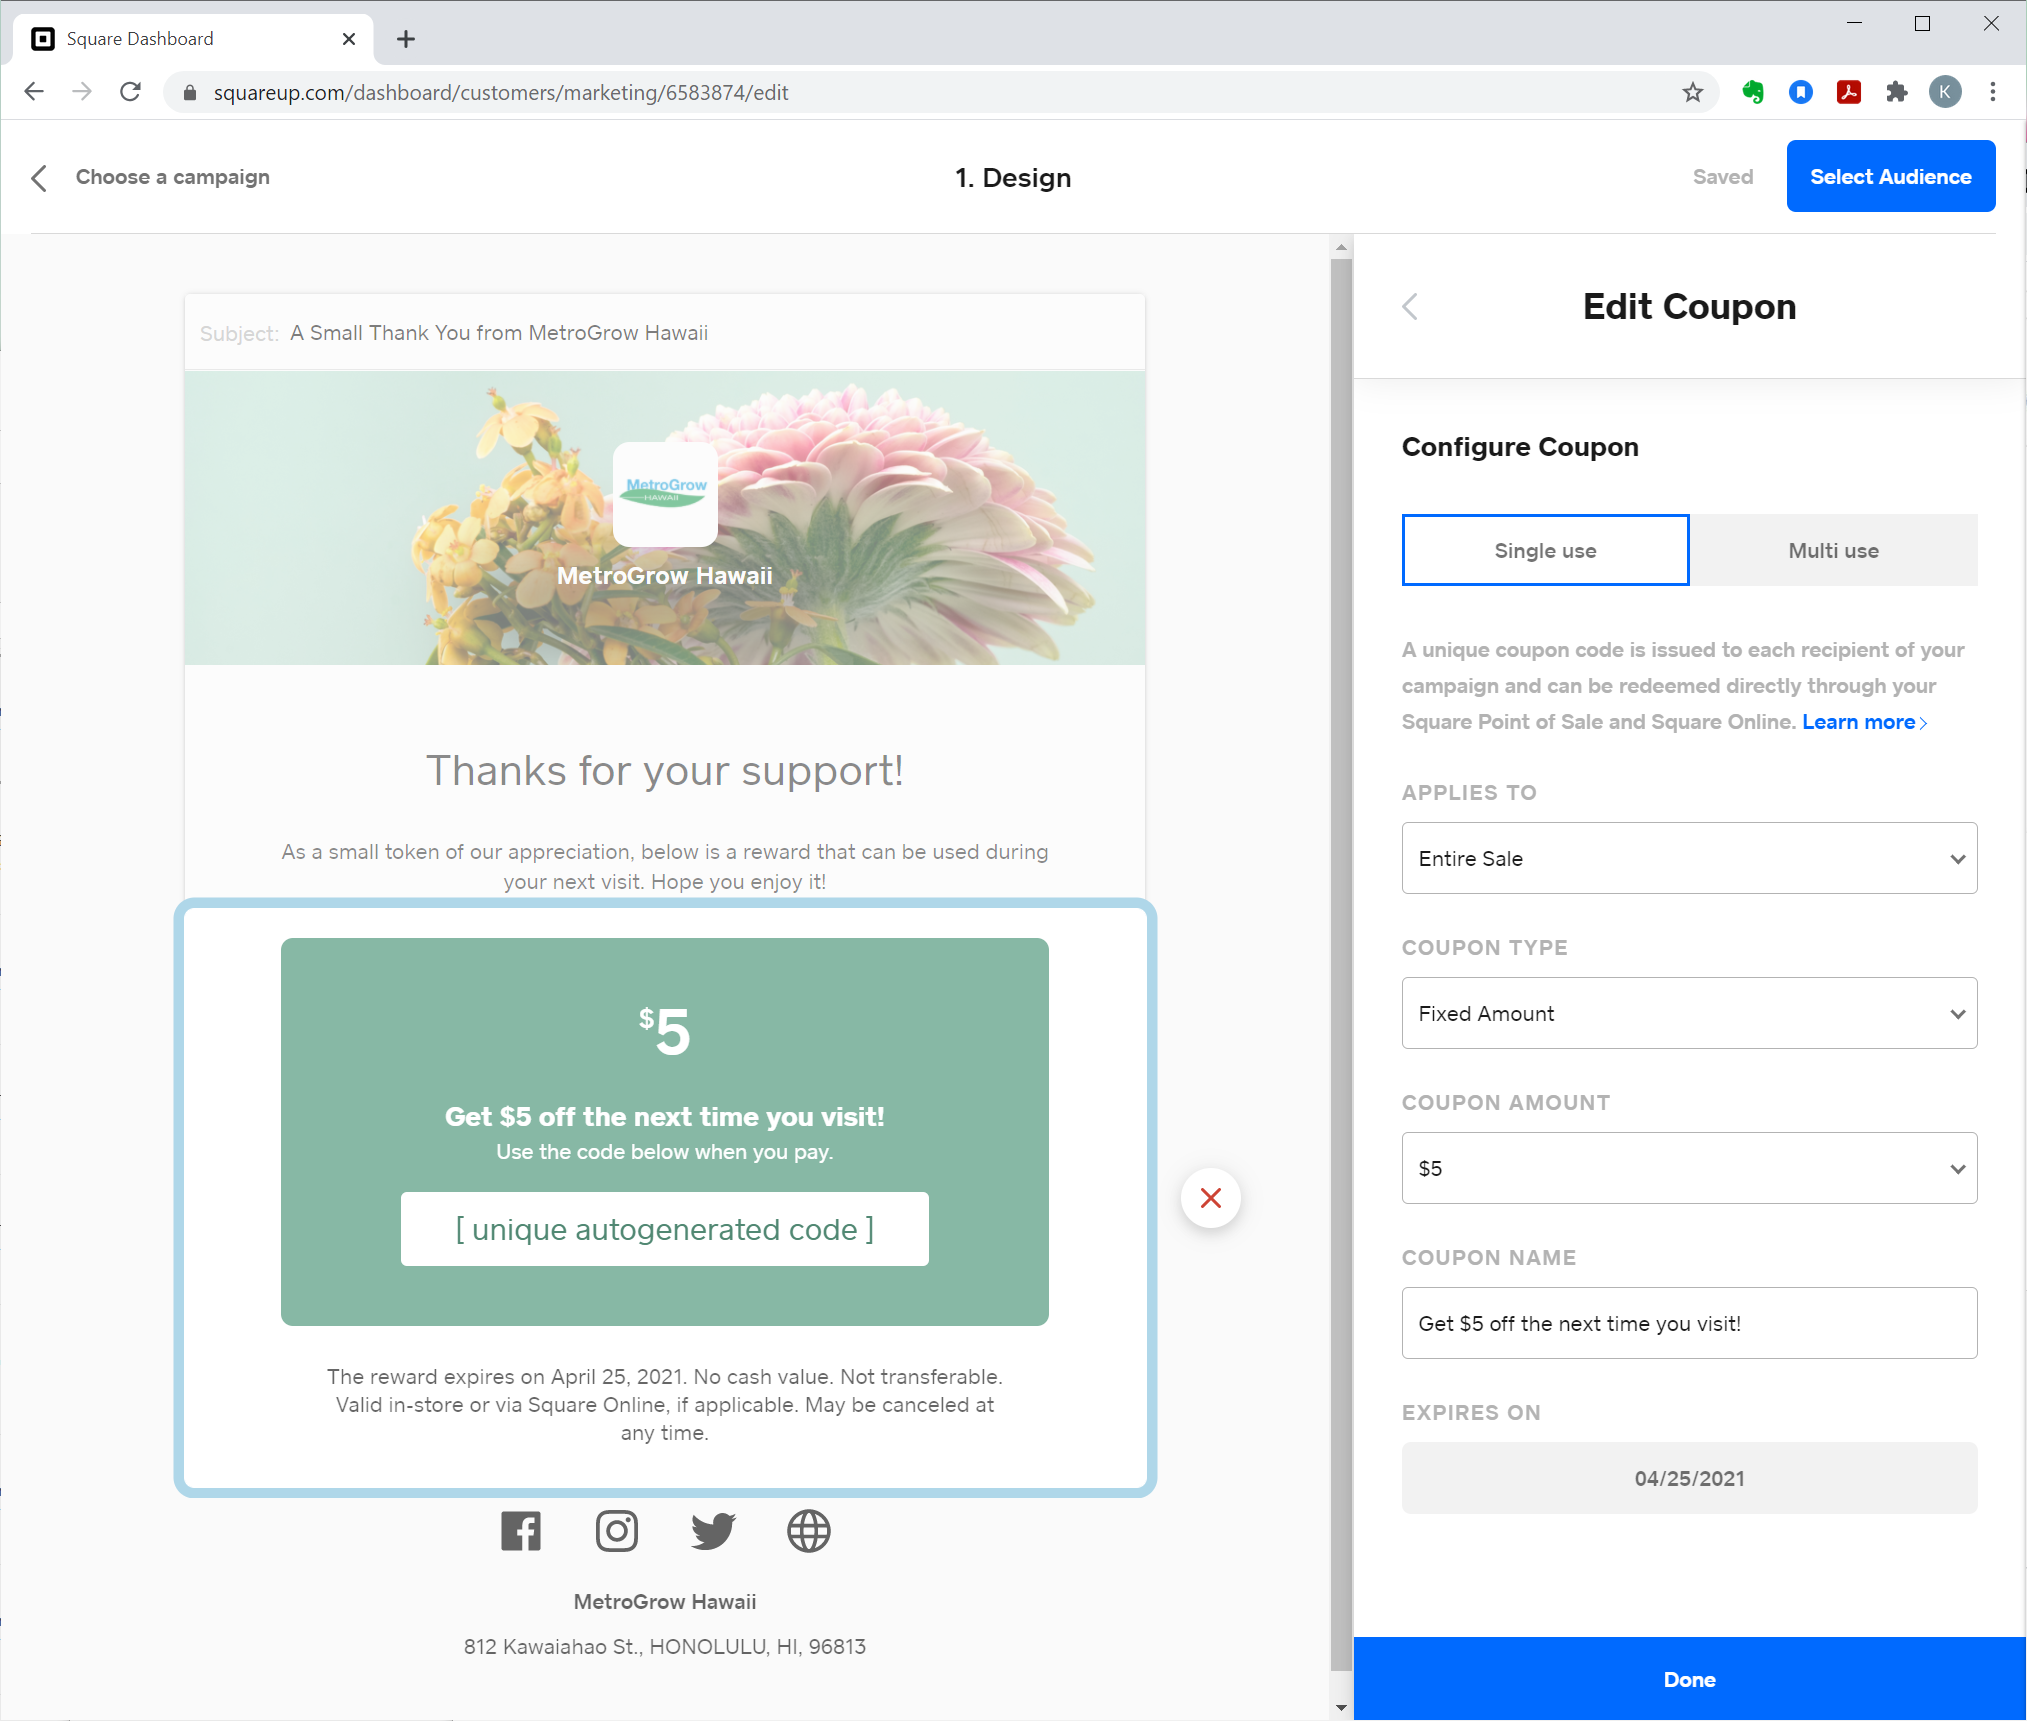Click the browser favorites star icon
Image resolution: width=2027 pixels, height=1721 pixels.
point(1694,92)
